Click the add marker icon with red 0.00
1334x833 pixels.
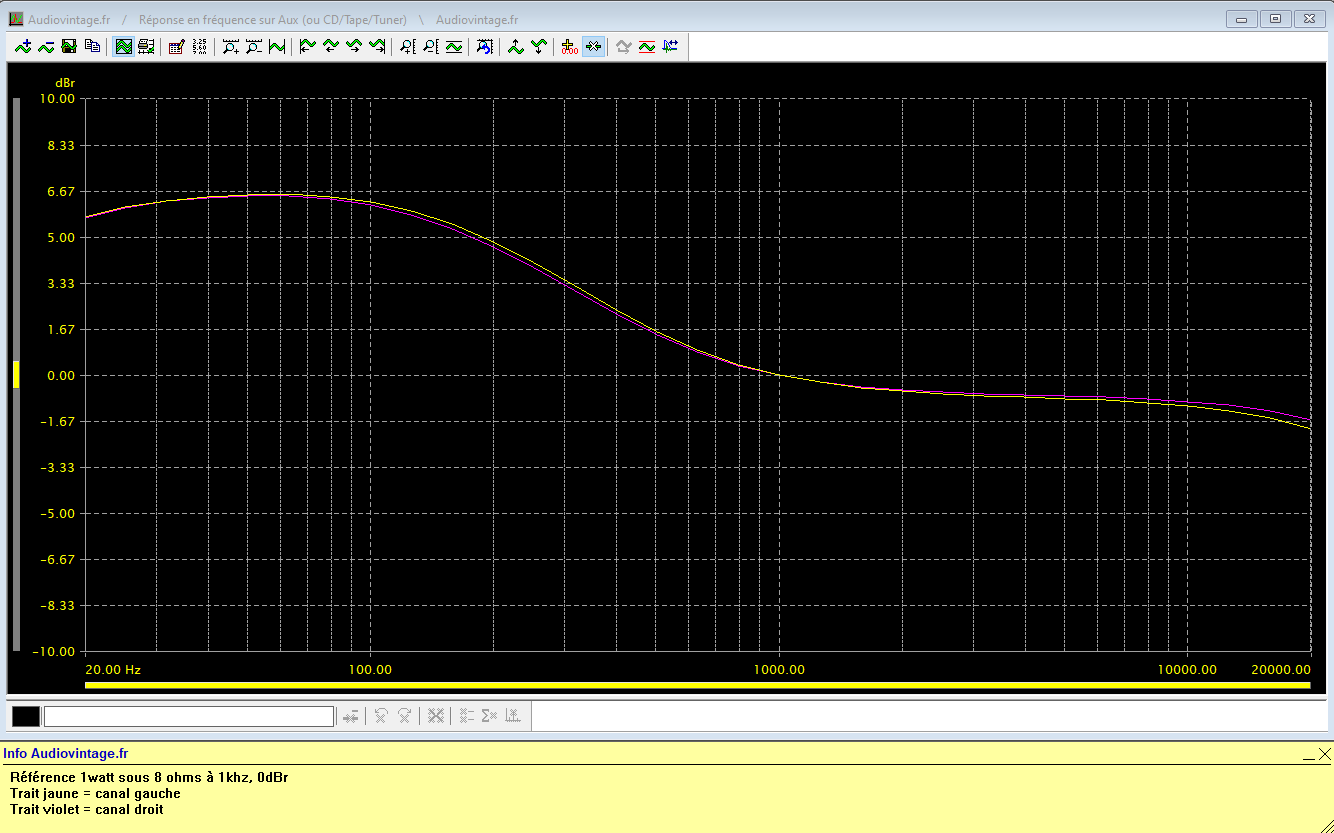570,46
